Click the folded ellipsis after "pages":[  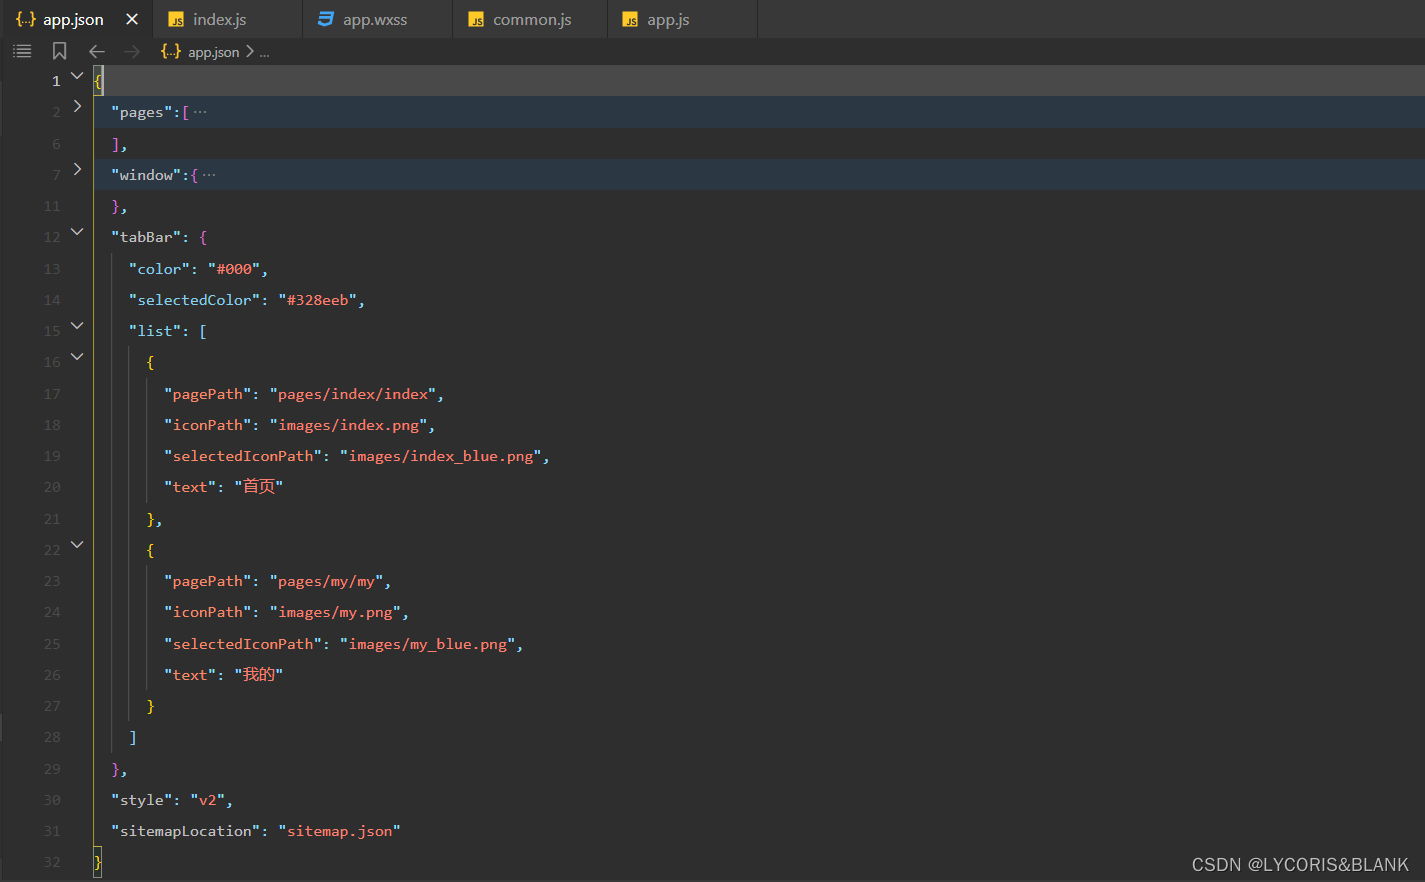tap(200, 112)
